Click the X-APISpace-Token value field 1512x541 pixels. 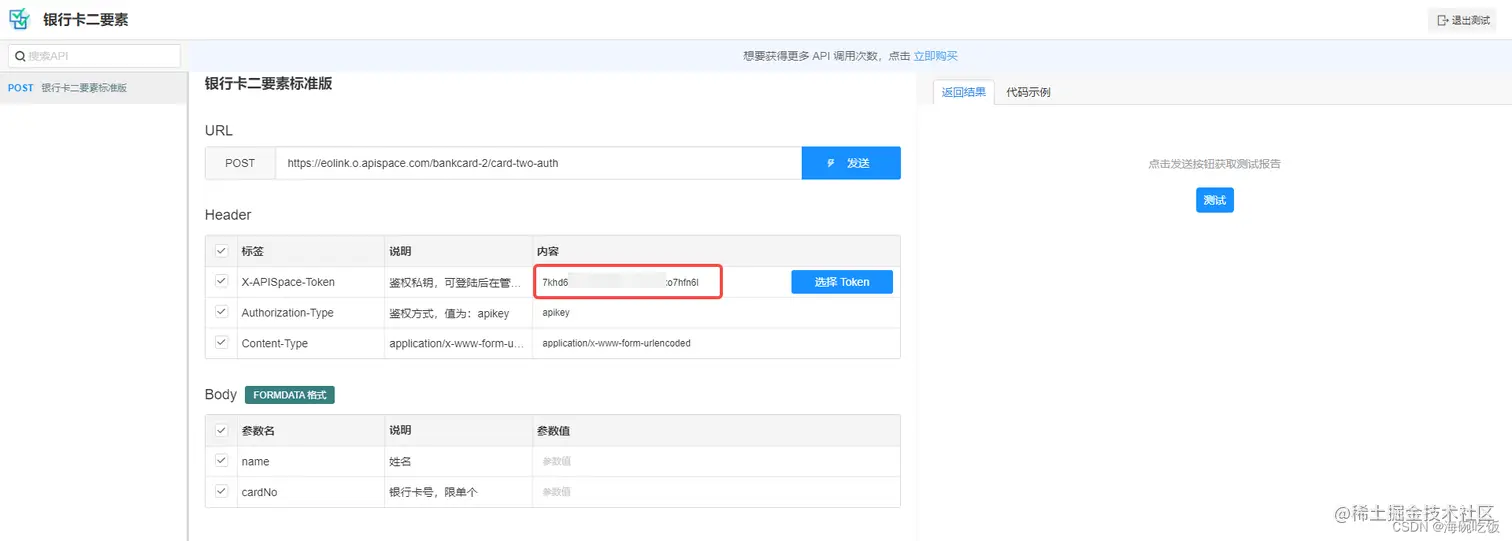[x=627, y=282]
